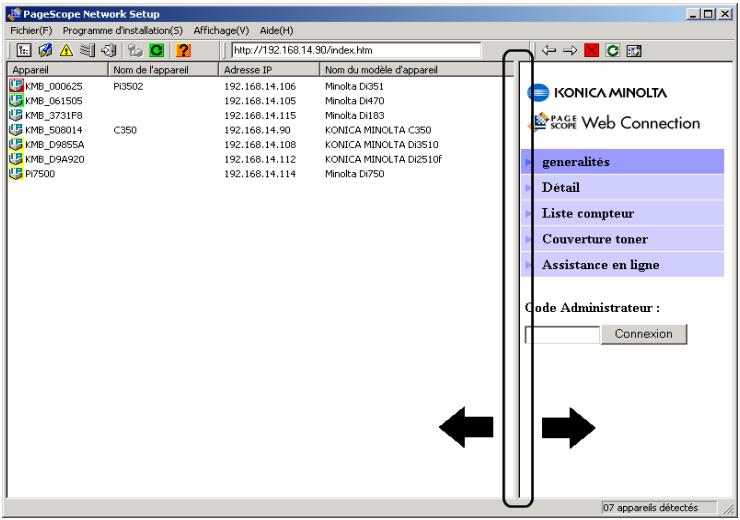740x520 pixels.
Task: Click IP address 192.168.14.112
Action: 260,159
